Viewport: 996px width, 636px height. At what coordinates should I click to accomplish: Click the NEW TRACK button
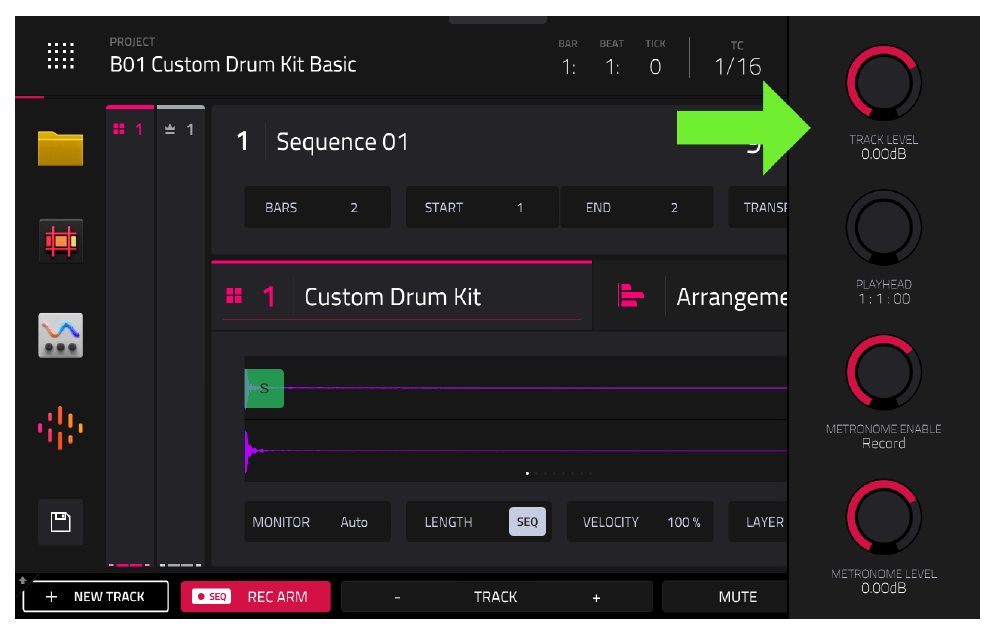(x=96, y=597)
